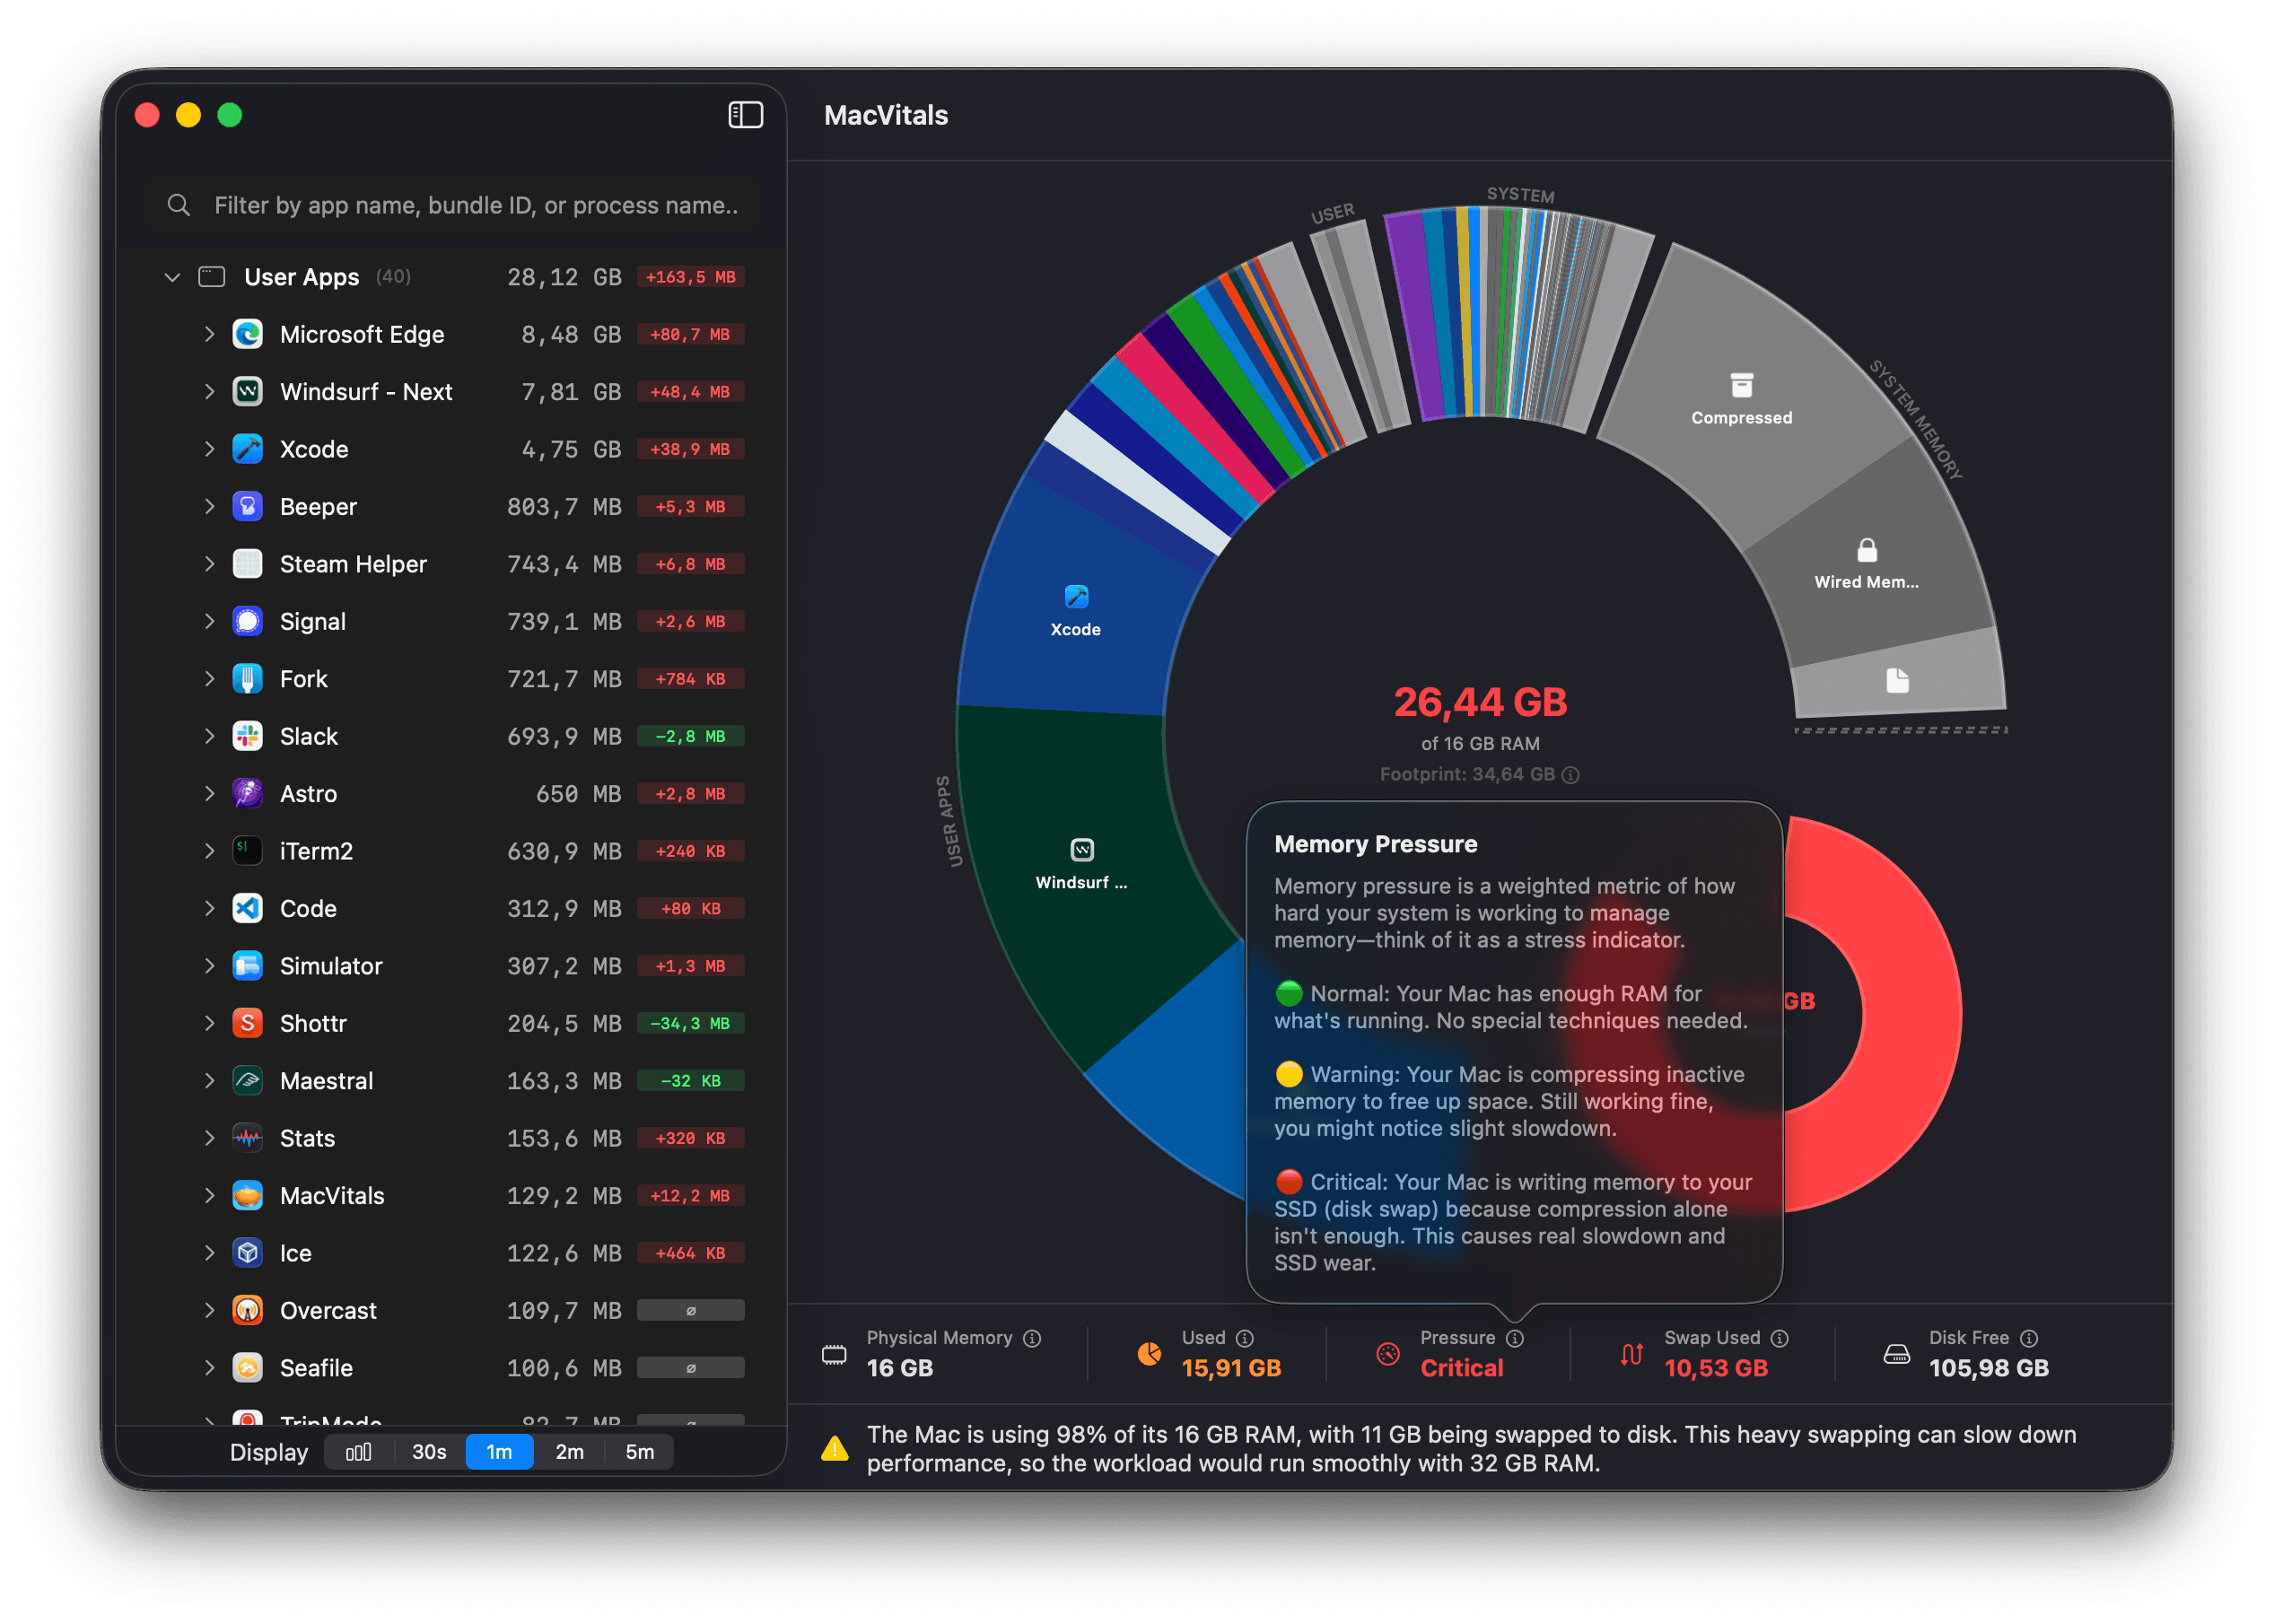Toggle the sidebar panel icon
The image size is (2274, 1624).
pos(745,115)
